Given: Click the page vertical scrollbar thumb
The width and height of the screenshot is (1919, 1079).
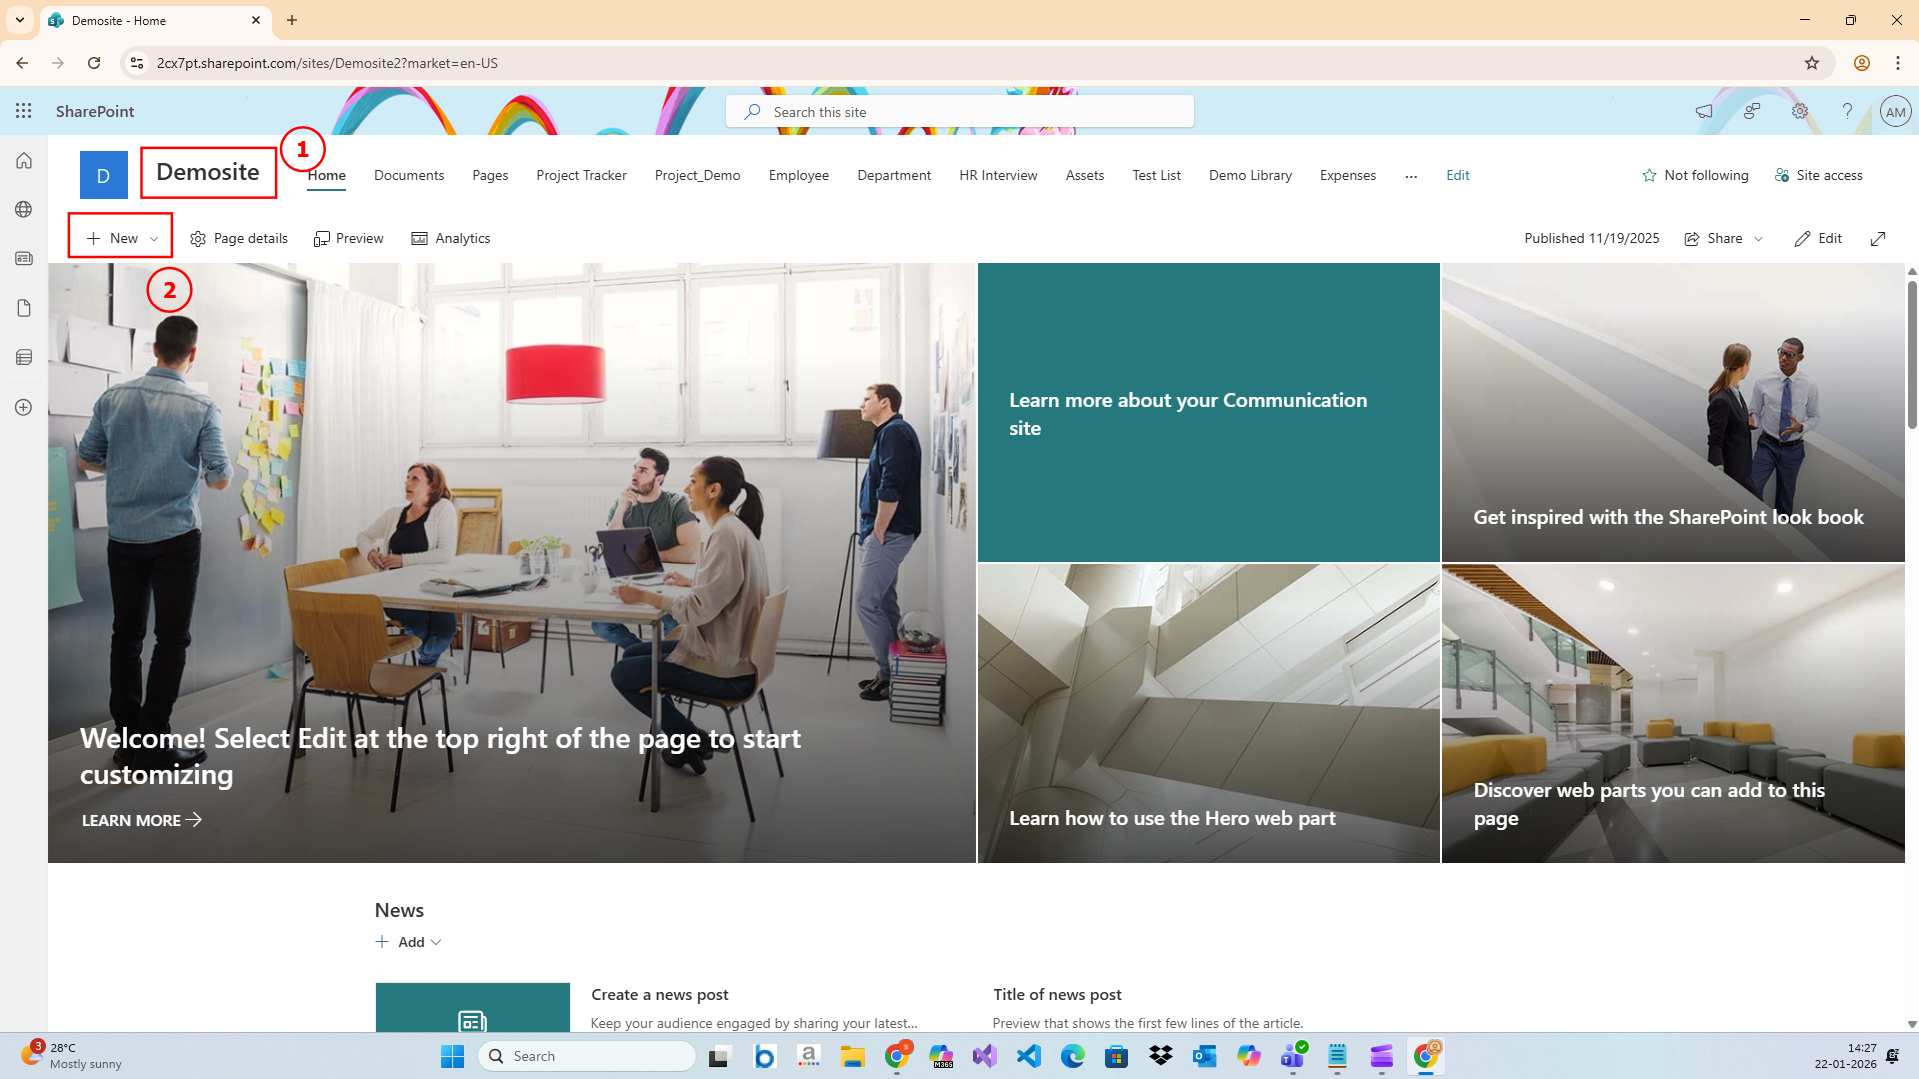Looking at the screenshot, I should click(x=1912, y=355).
